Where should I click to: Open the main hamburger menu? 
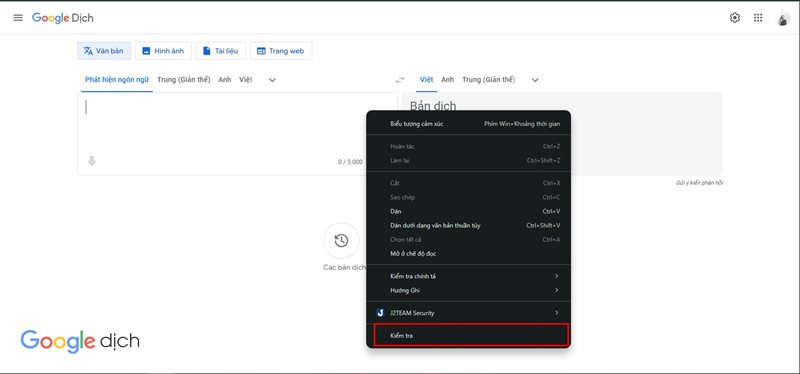click(x=18, y=18)
